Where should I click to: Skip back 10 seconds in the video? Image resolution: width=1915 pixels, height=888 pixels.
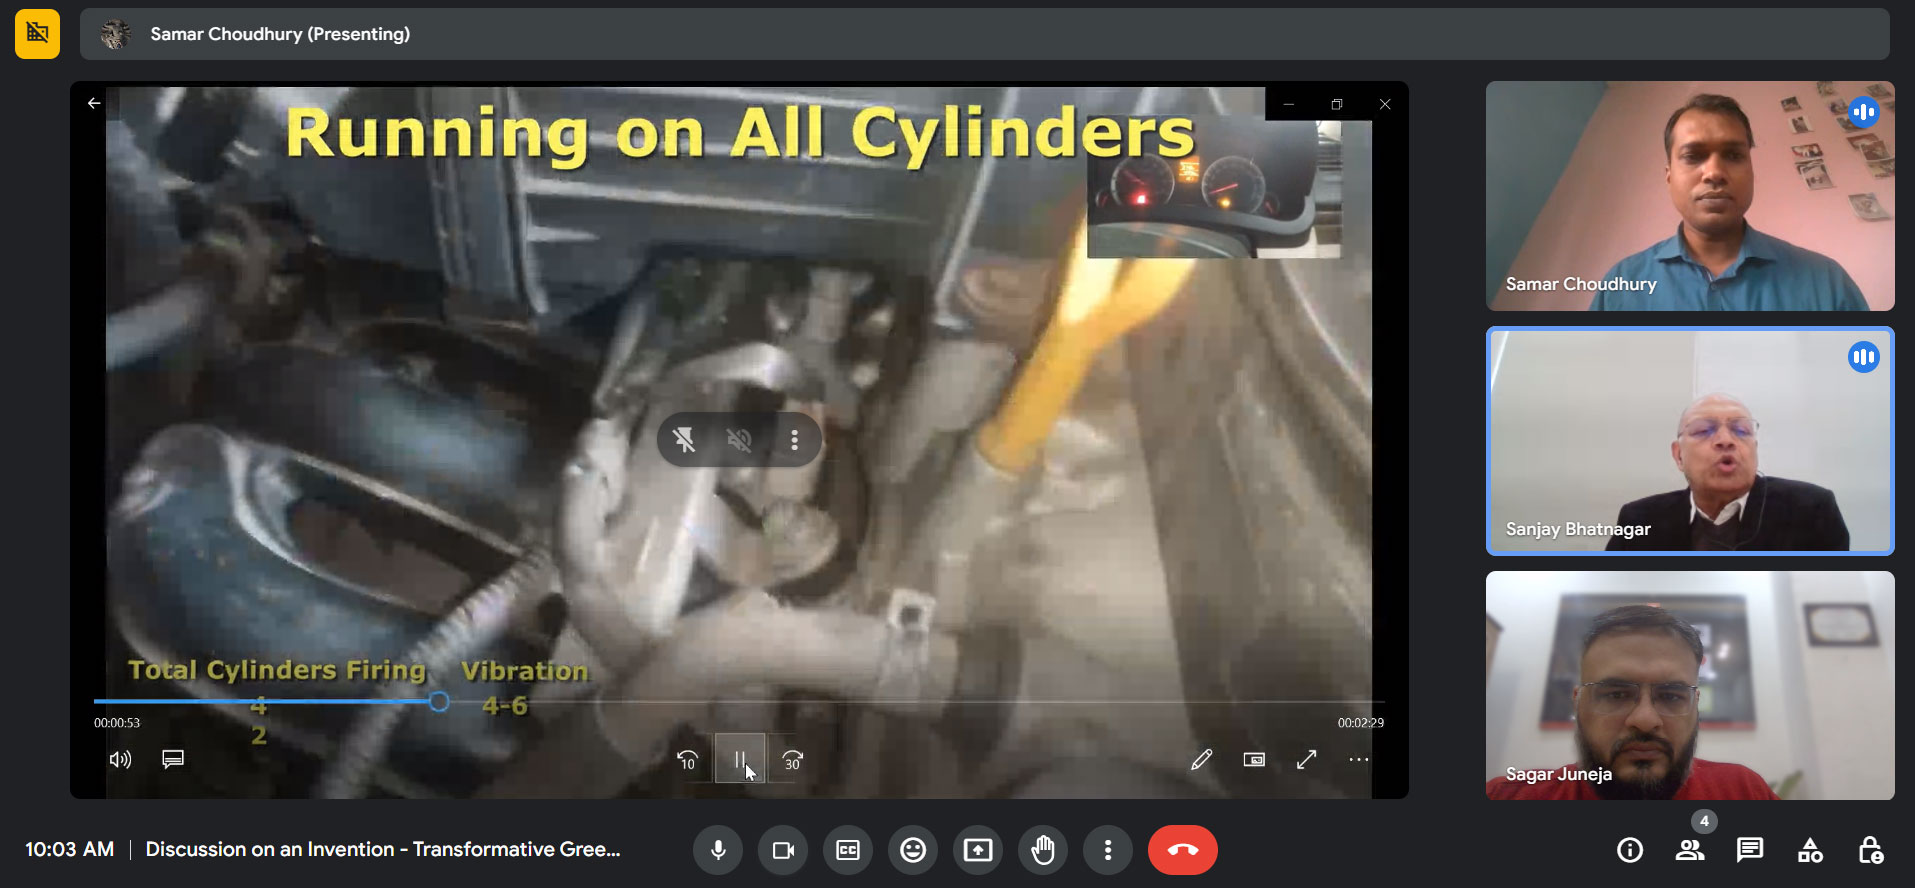[687, 760]
